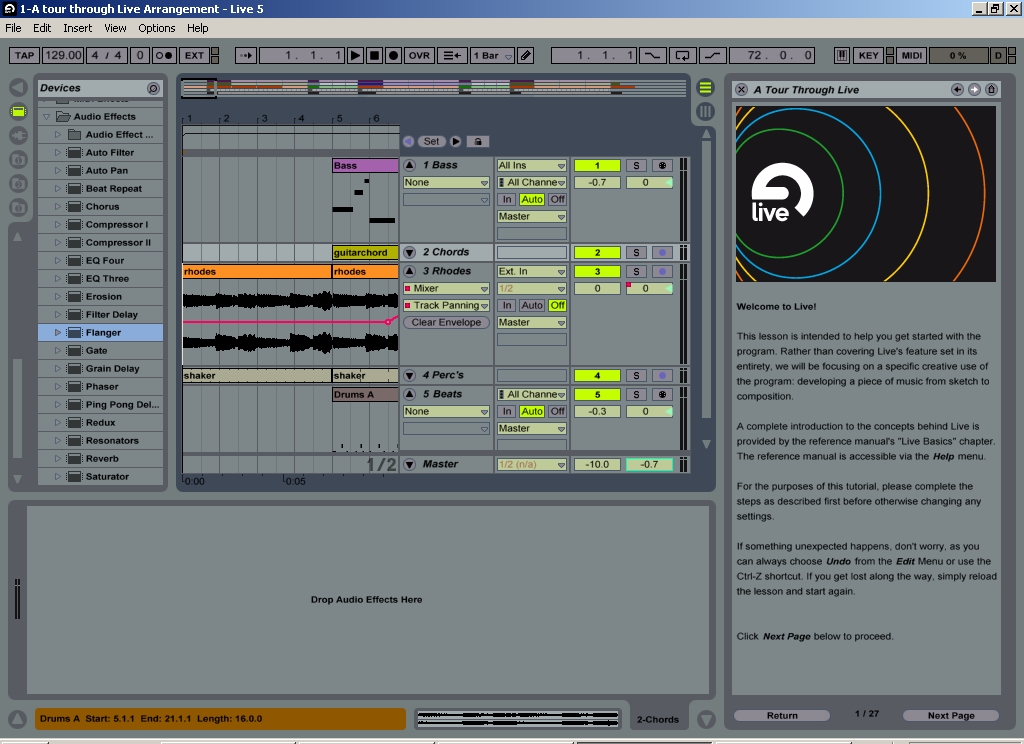This screenshot has height=744, width=1024.
Task: Start playback with the Play button
Action: [355, 56]
